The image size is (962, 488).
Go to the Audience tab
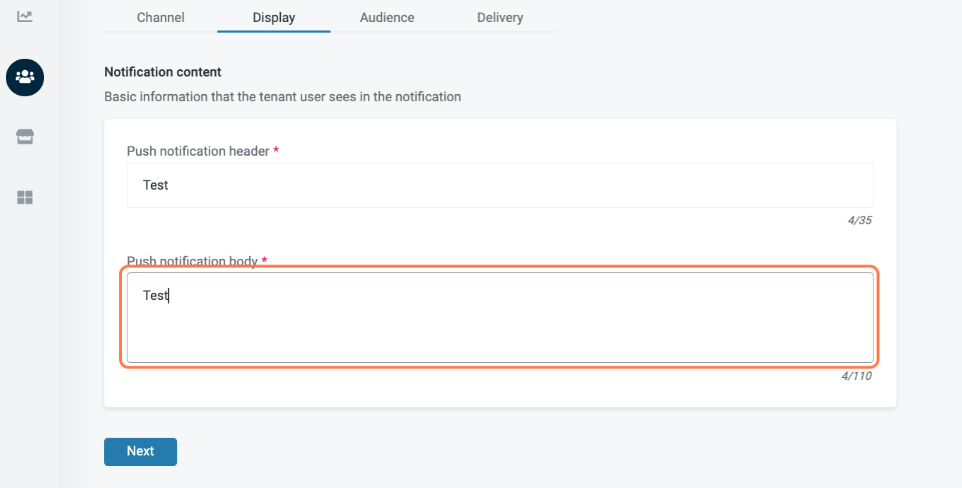387,17
